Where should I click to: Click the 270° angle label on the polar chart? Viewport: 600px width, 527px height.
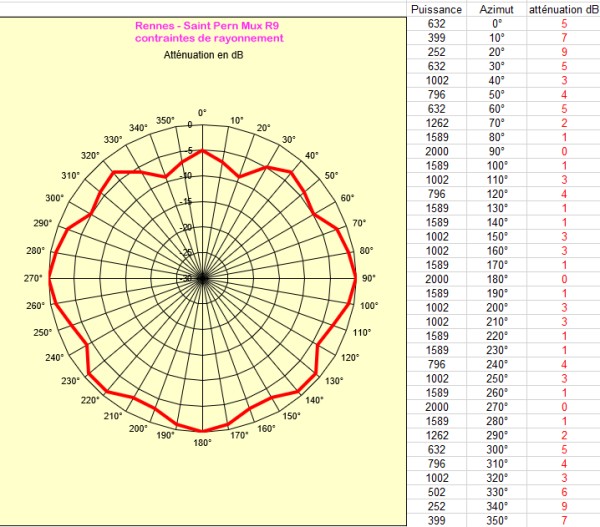tap(33, 278)
